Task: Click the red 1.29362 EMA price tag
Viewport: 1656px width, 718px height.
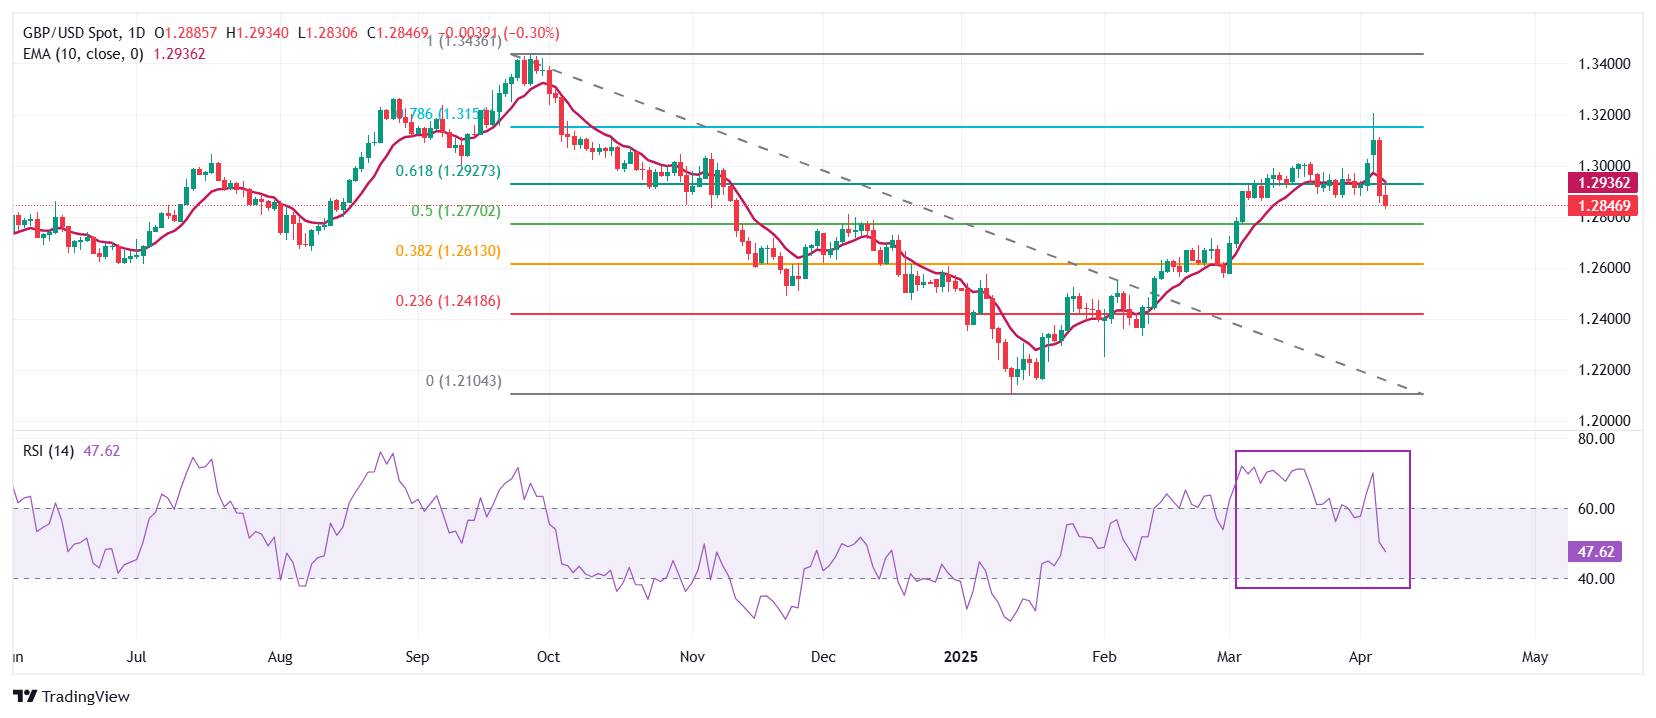Action: pos(1603,183)
